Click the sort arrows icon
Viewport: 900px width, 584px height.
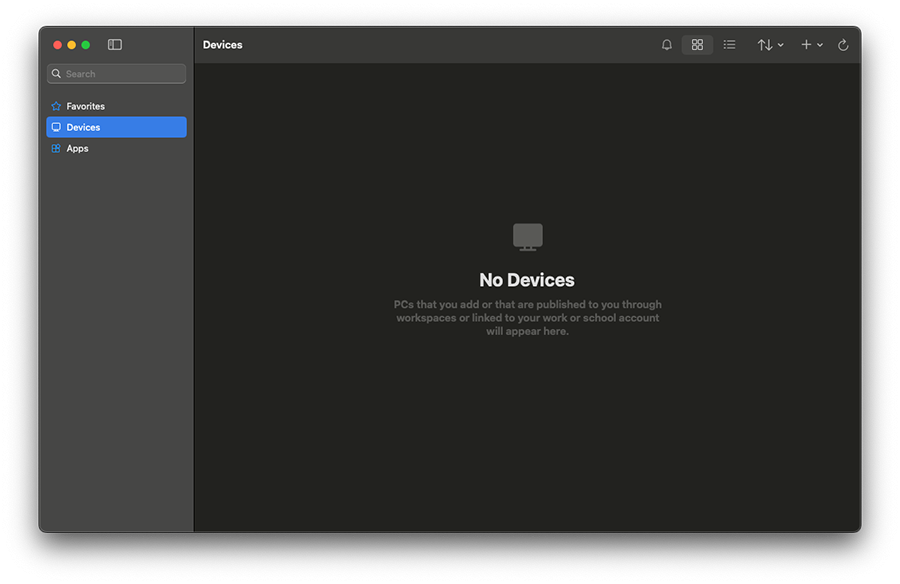[x=764, y=45]
